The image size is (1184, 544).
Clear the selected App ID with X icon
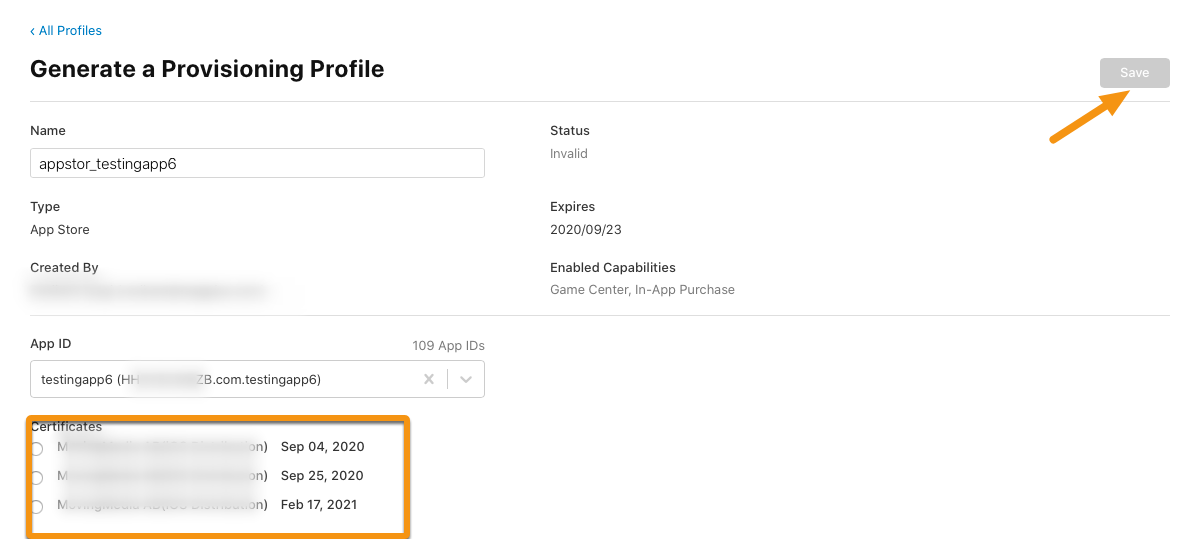[x=429, y=379]
